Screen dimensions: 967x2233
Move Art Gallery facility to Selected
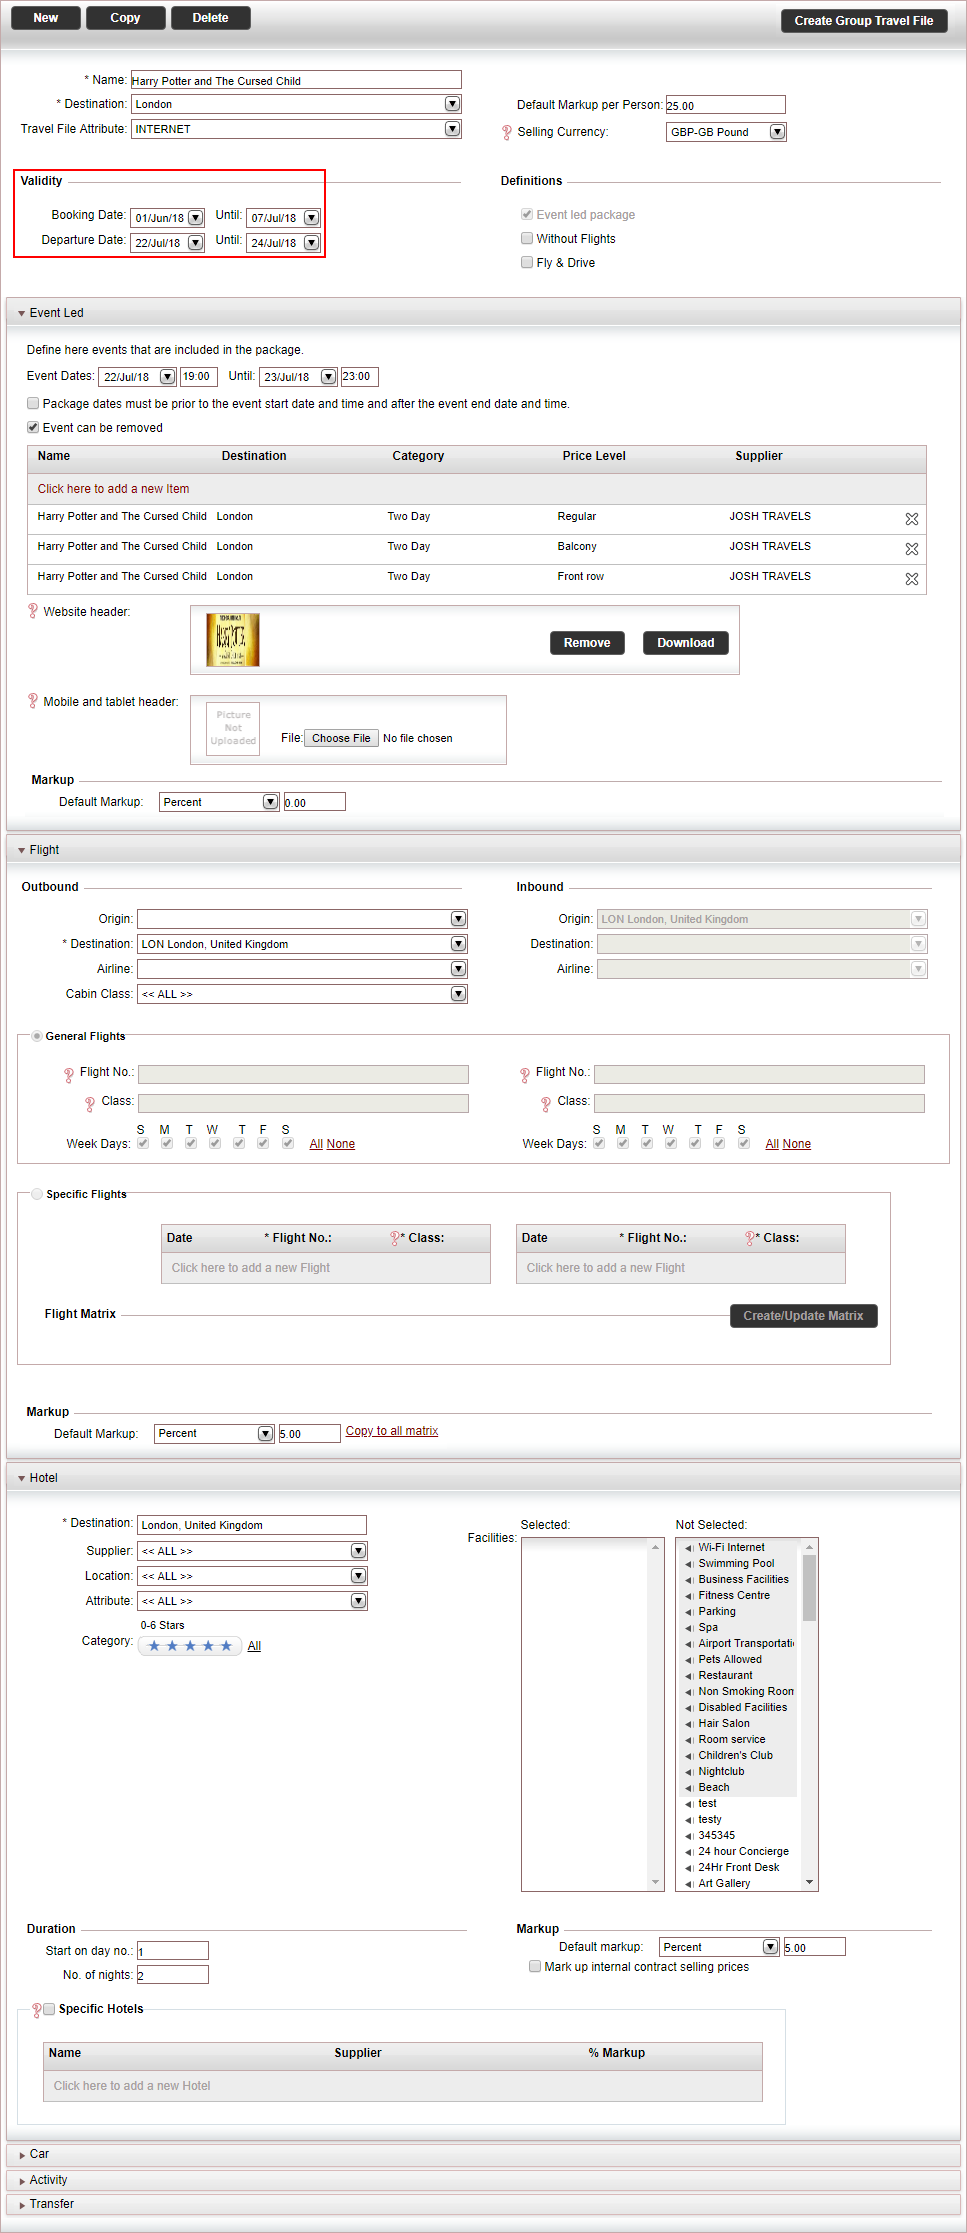(689, 1884)
